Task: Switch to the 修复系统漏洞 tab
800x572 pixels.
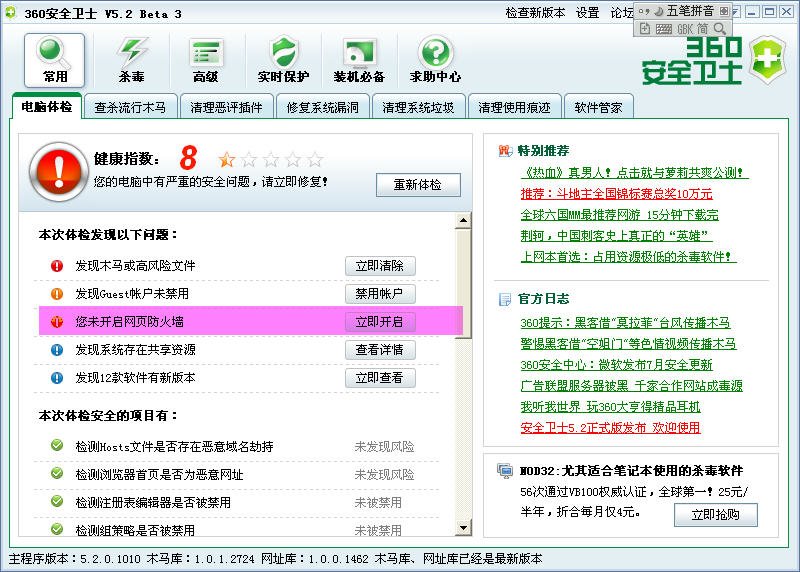Action: [322, 107]
